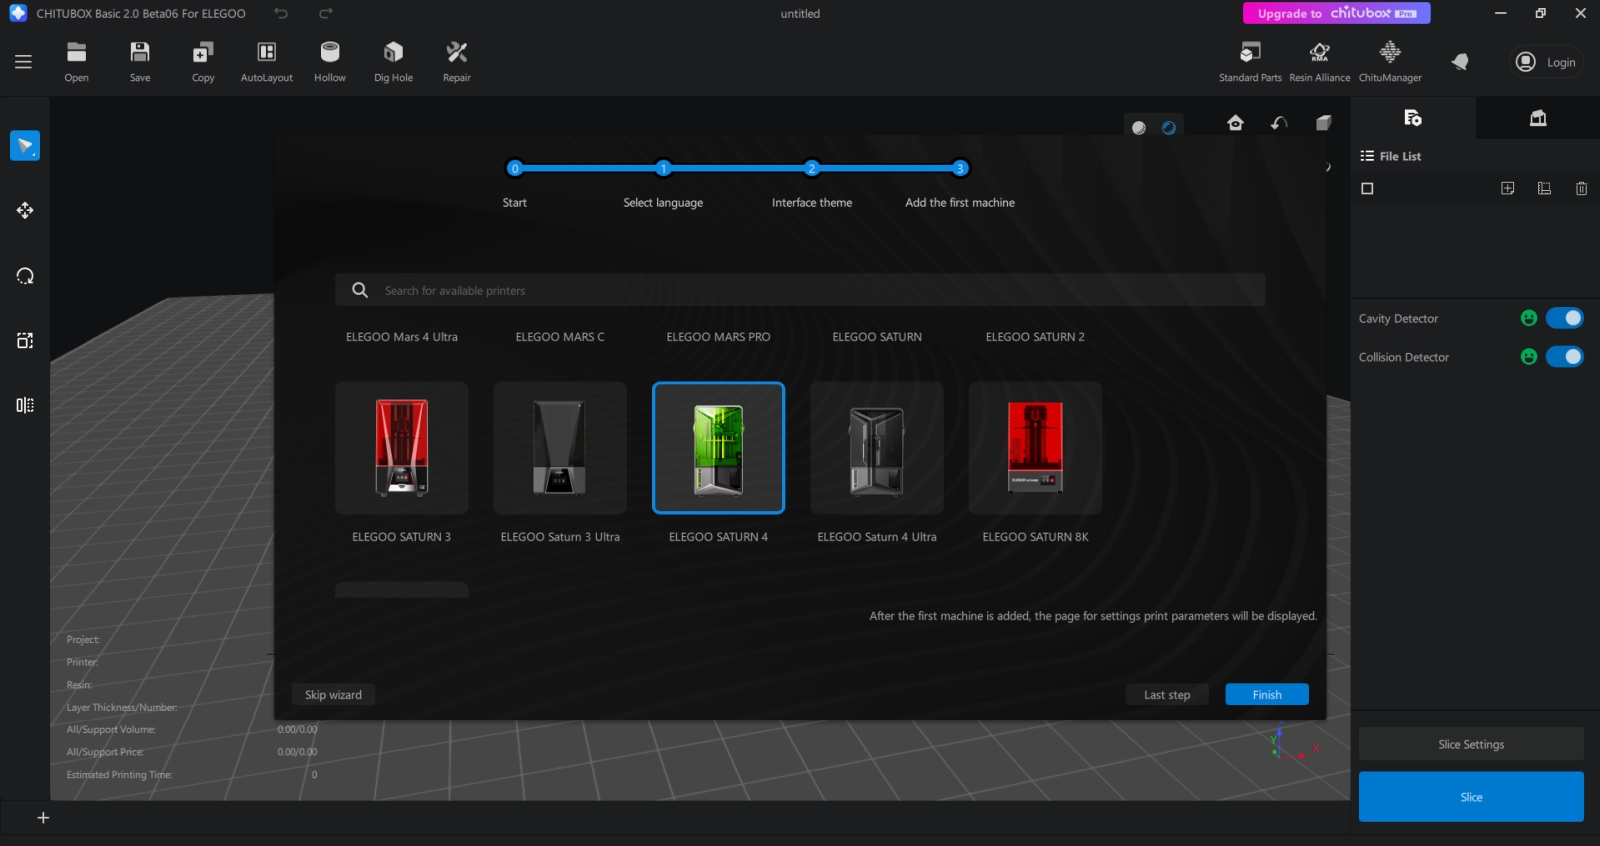Click the search magnifier icon
This screenshot has height=846, width=1600.
click(x=360, y=290)
